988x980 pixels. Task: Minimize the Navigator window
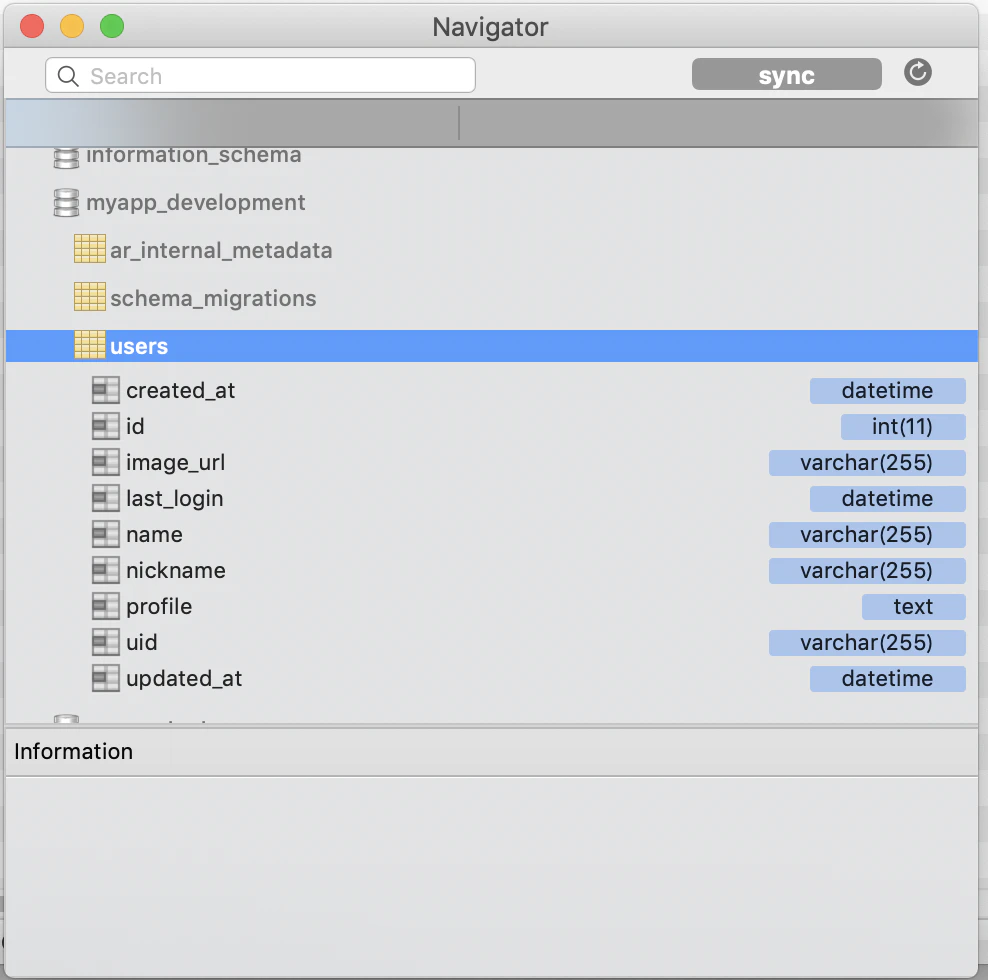(x=72, y=26)
